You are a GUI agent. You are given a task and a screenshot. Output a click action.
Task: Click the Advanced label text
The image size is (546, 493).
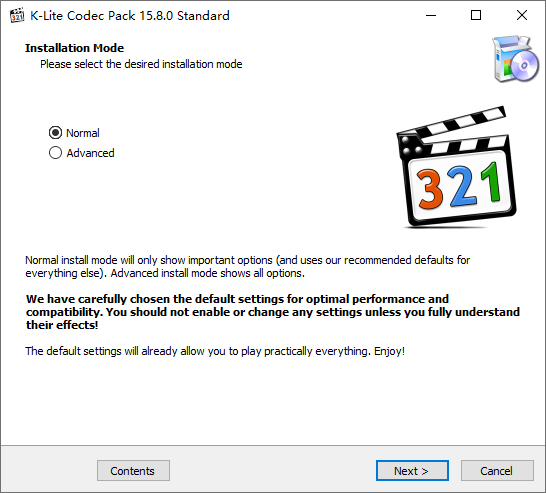[90, 153]
